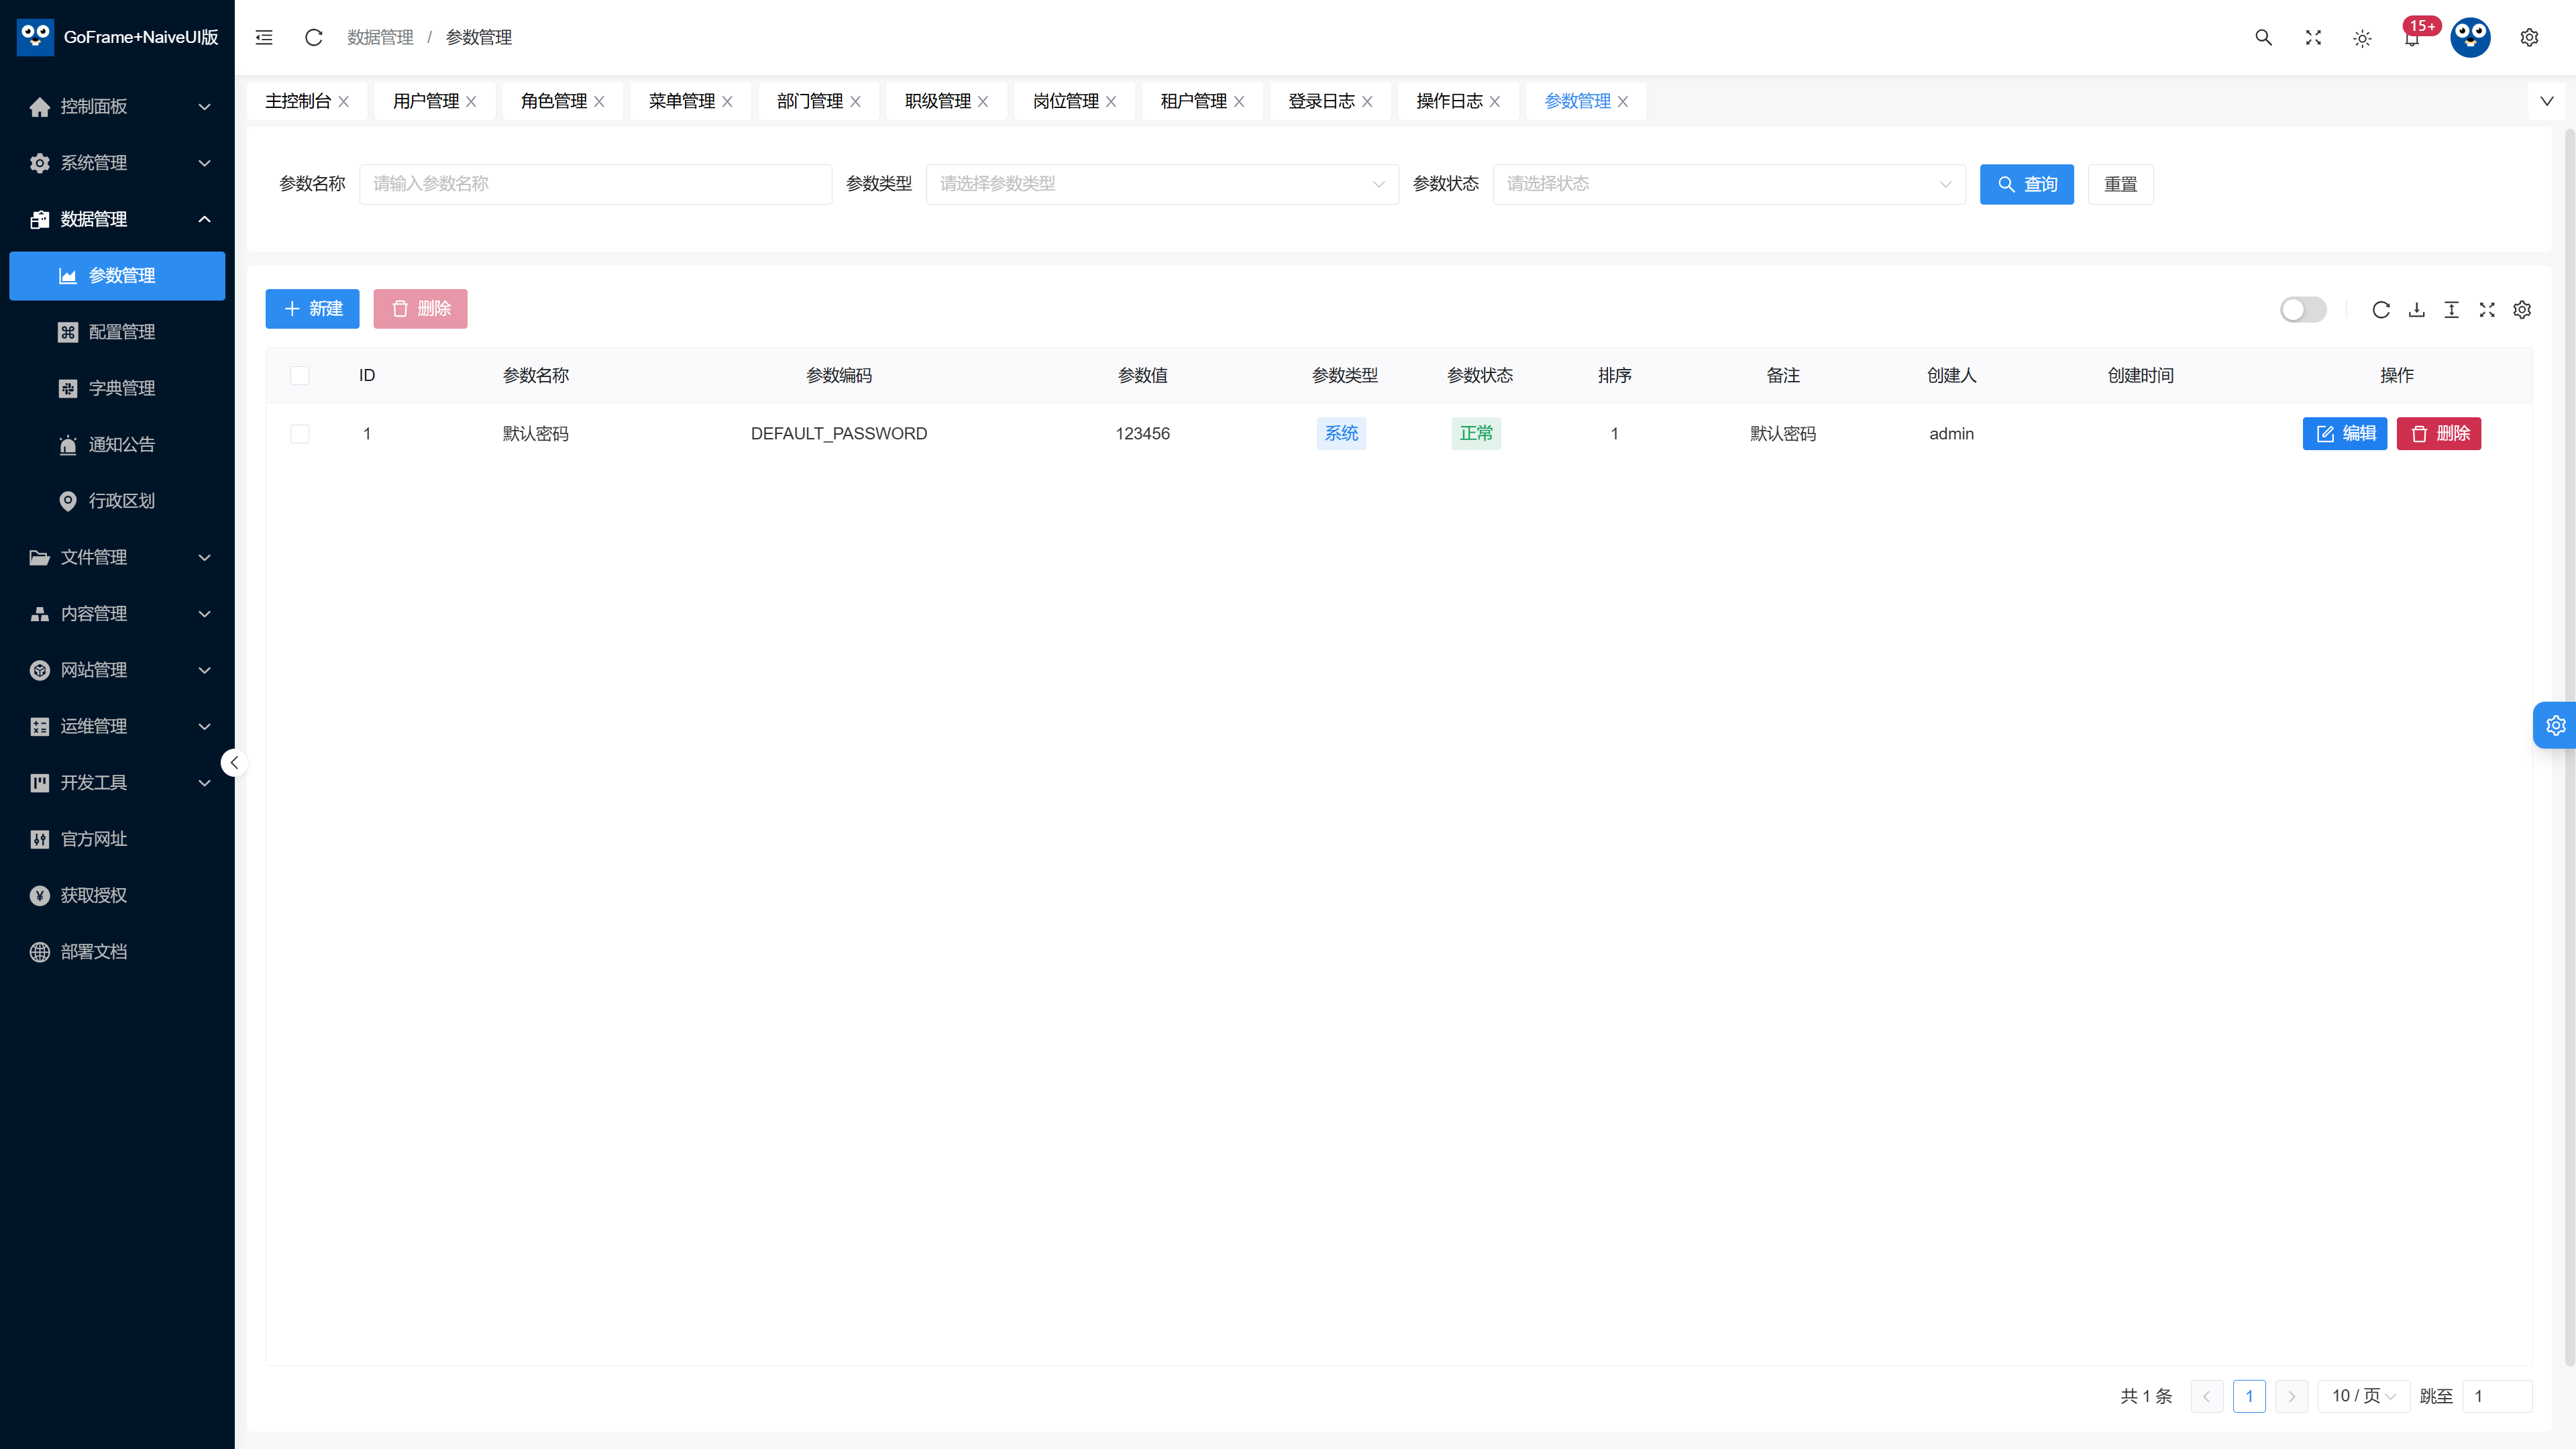Open the 参数类型 dropdown
This screenshot has height=1449, width=2576.
(x=1162, y=184)
